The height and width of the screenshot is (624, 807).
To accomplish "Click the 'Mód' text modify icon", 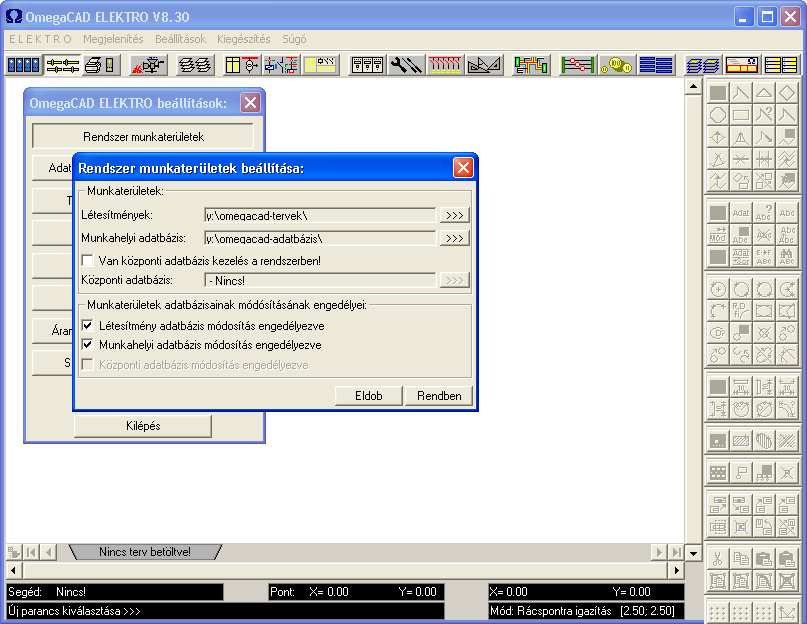I will coord(718,235).
